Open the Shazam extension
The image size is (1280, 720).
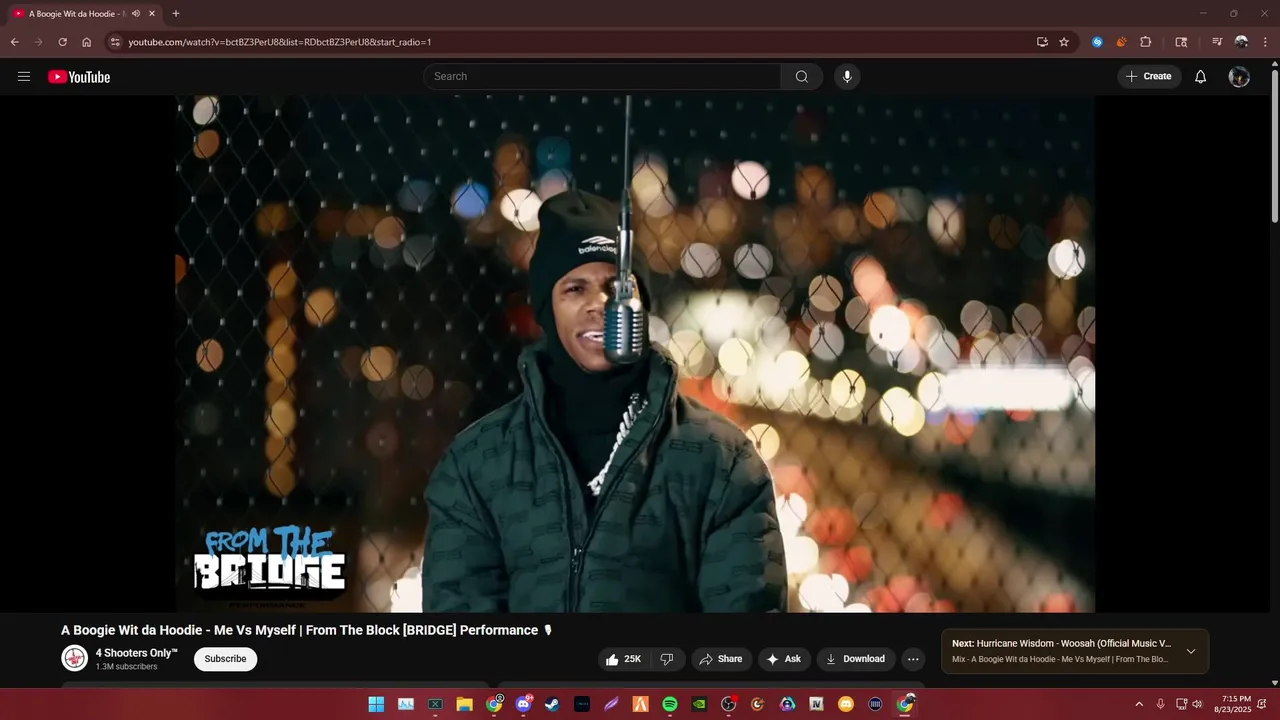pos(1097,42)
